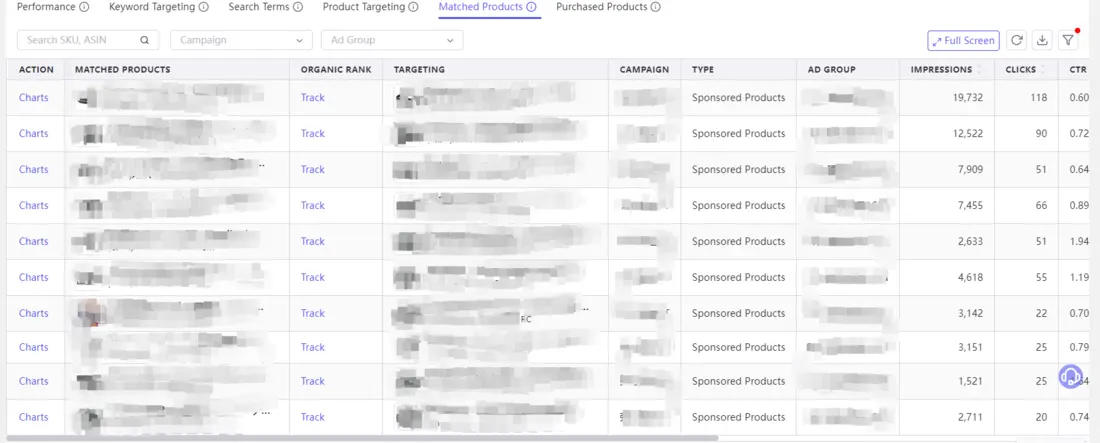Select the 4,618 impressions cell
This screenshot has width=1100, height=443.
(x=947, y=277)
